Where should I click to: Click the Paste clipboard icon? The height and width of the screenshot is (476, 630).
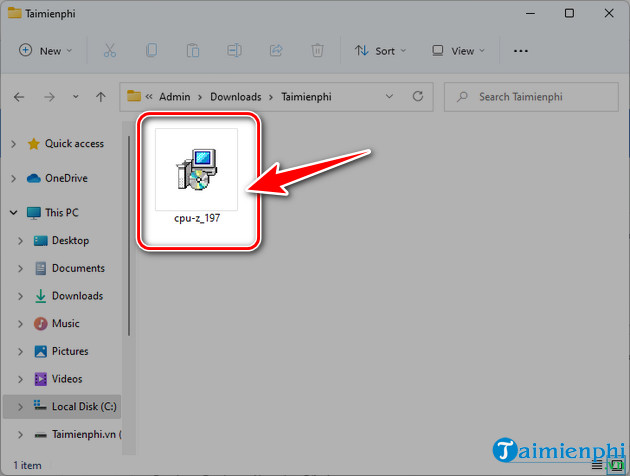(193, 51)
